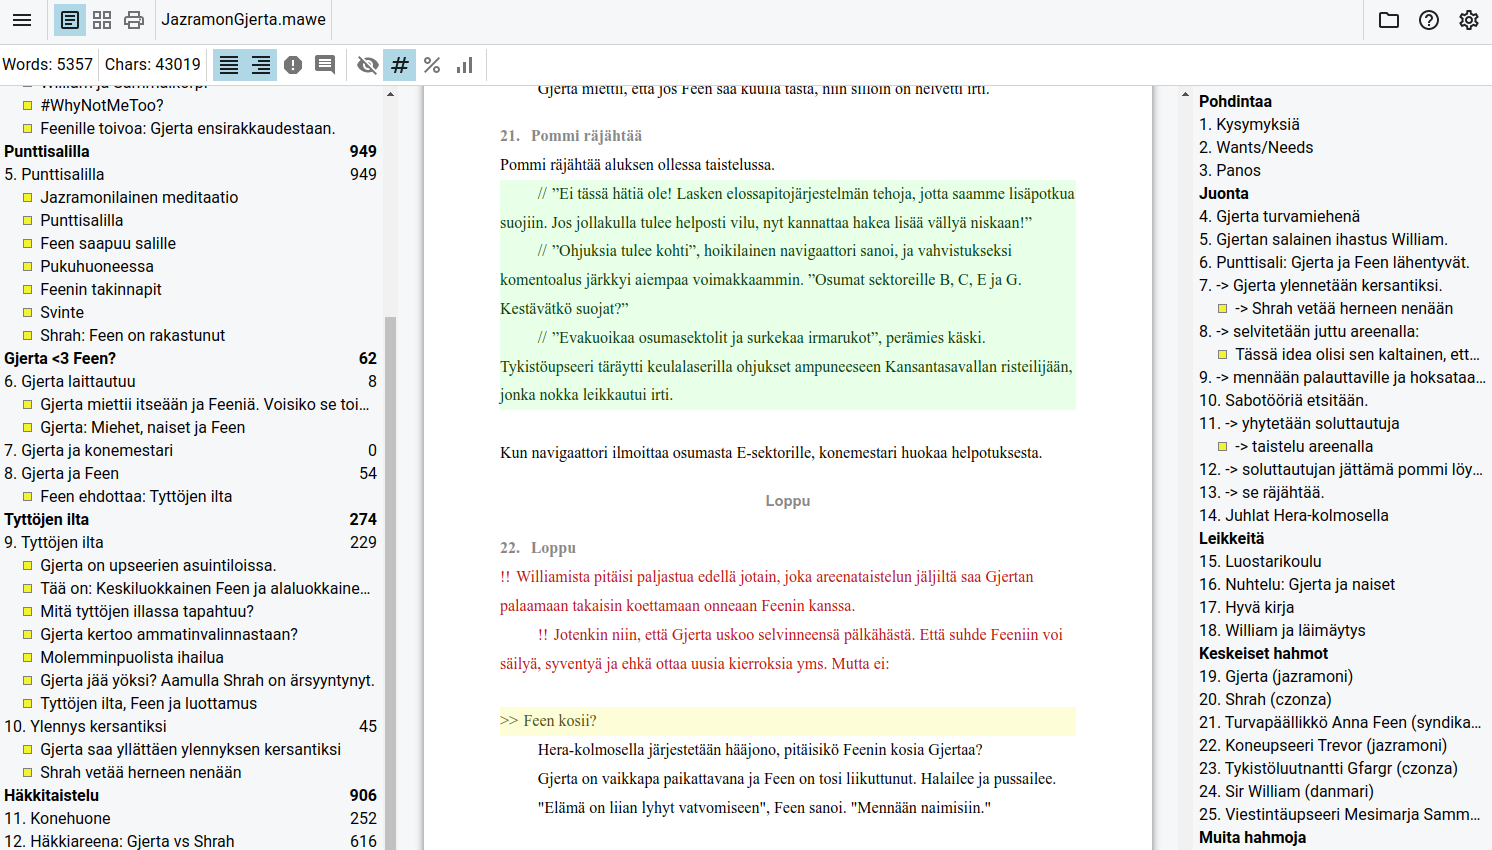
Task: Open note 10. Sabotööriä etsitään.
Action: click(1283, 400)
